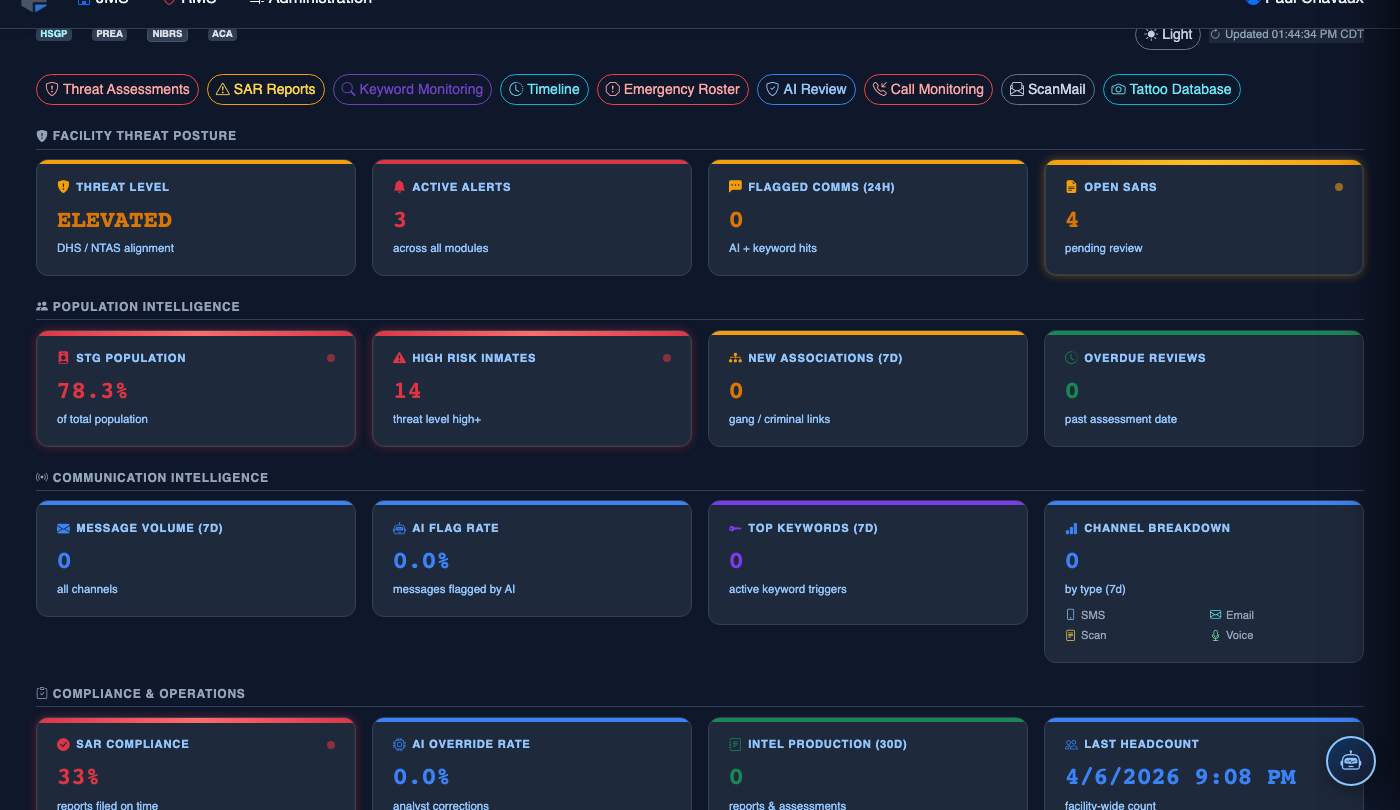Go to SAR Reports

(266, 89)
